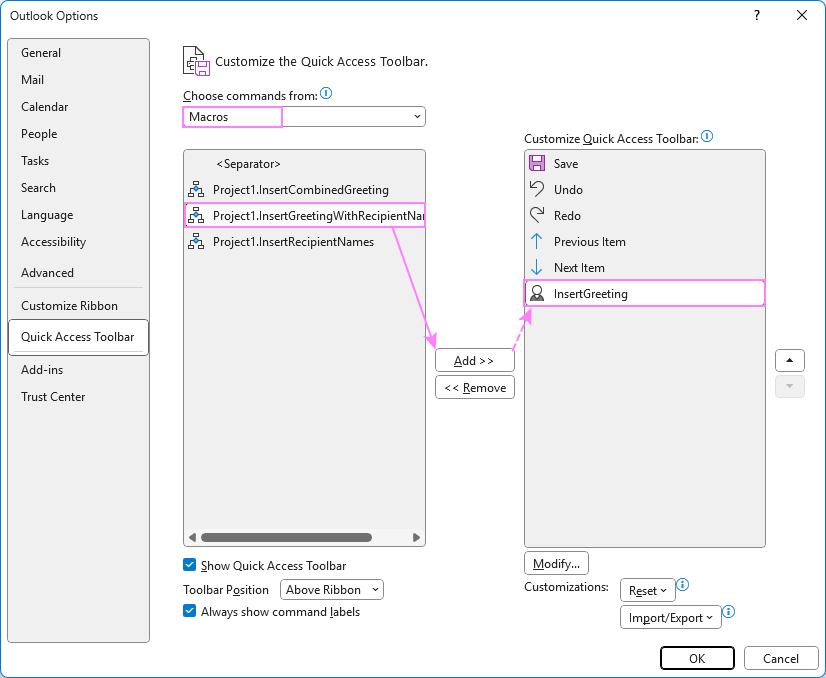
Task: Click info icon next to Reset button
Action: point(682,585)
